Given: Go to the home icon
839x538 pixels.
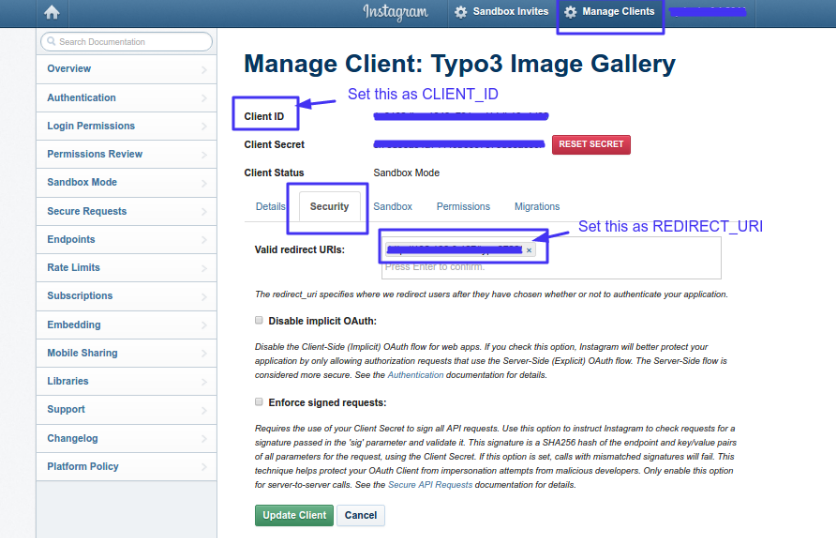Looking at the screenshot, I should 52,12.
